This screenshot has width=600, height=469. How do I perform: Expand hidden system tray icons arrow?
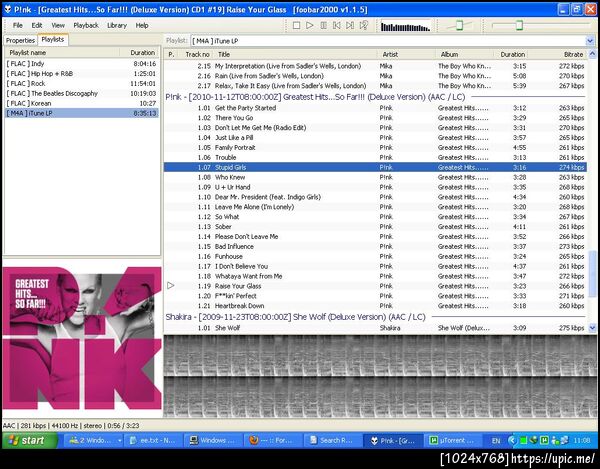(x=512, y=441)
